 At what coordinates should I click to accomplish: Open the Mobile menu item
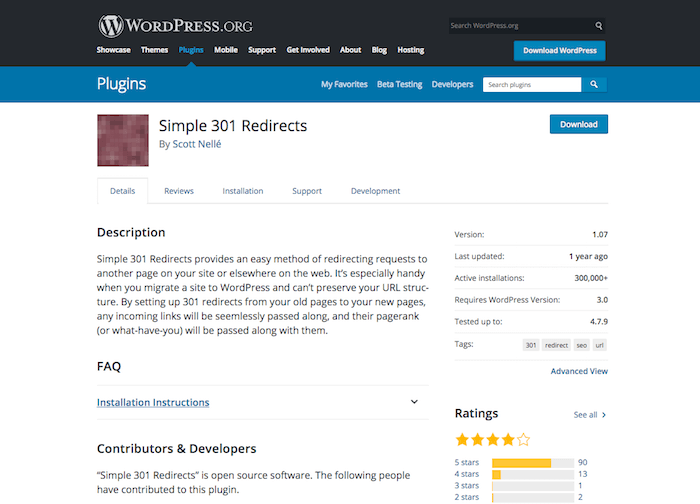click(226, 50)
